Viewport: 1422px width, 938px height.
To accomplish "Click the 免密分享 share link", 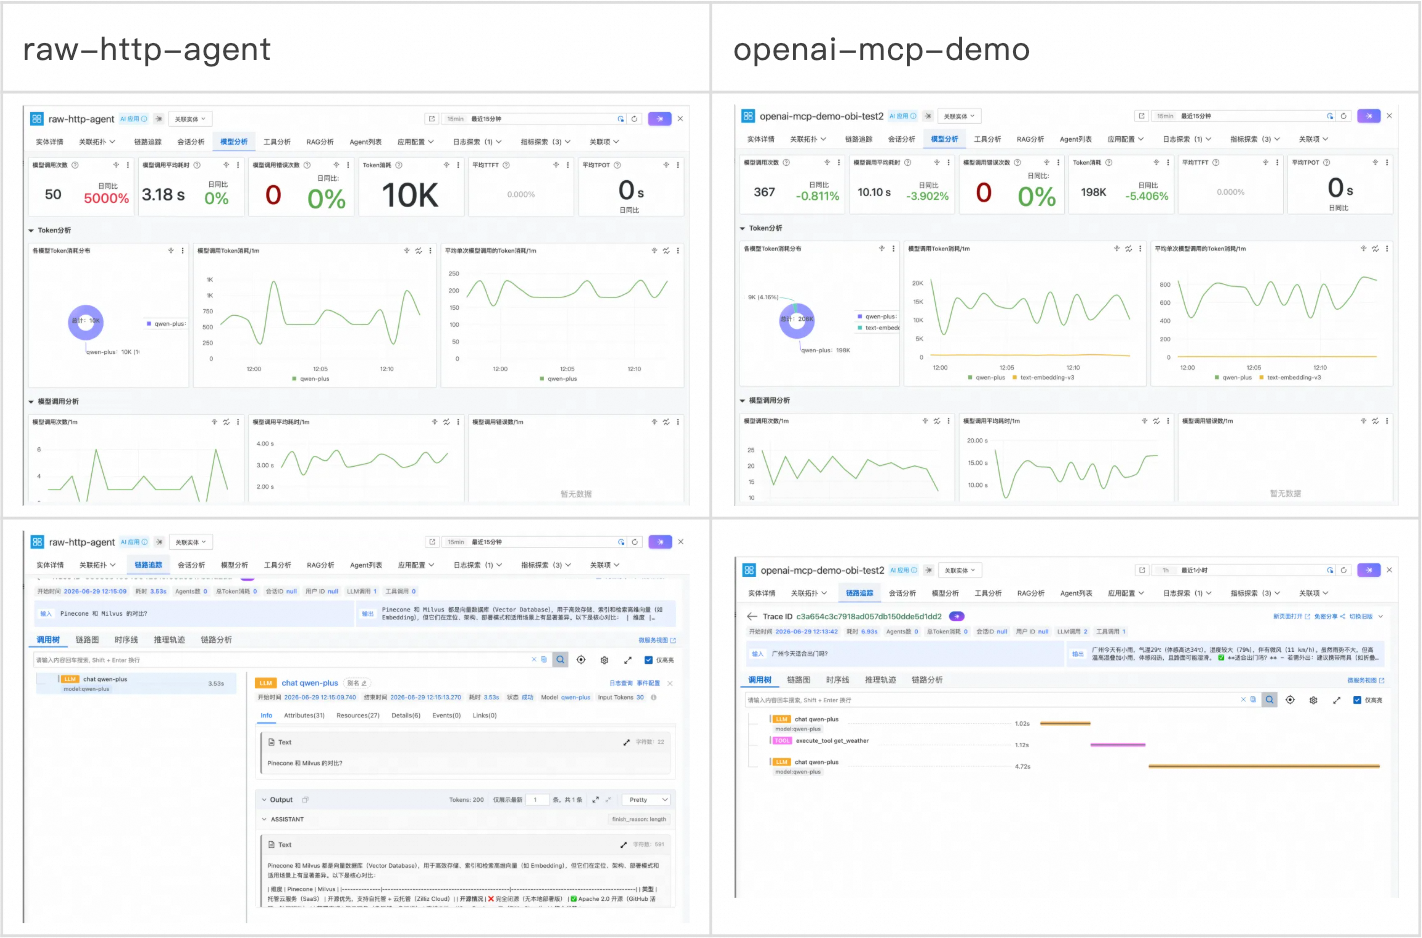I will tap(1329, 617).
